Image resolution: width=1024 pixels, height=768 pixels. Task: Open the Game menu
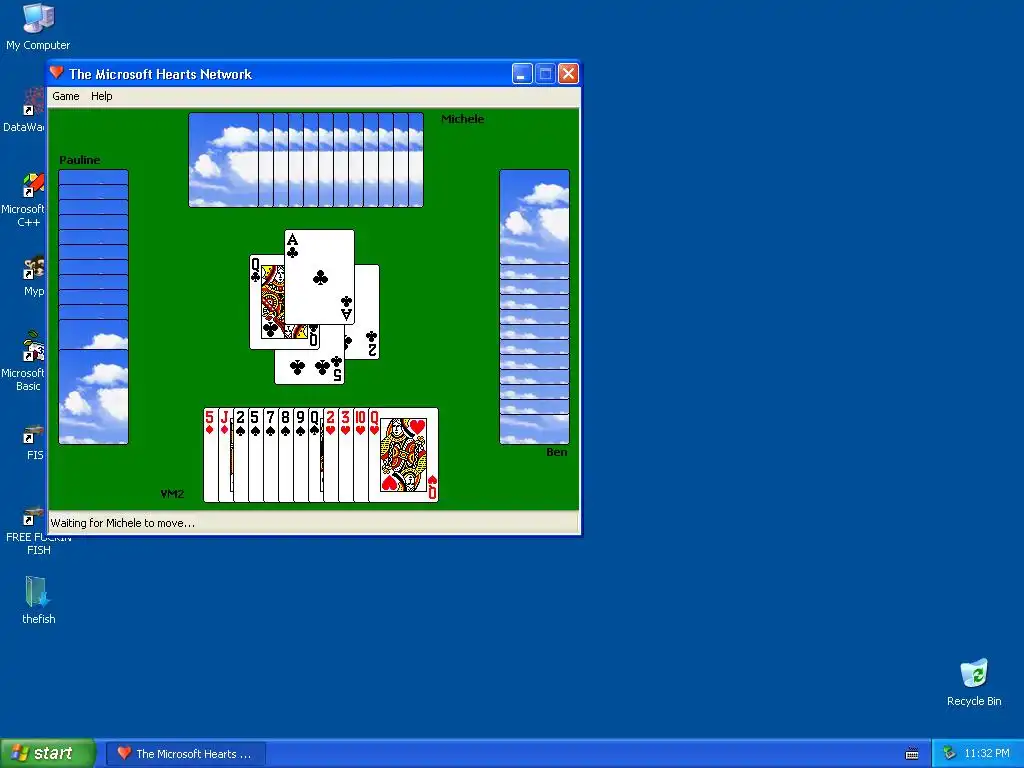tap(66, 96)
